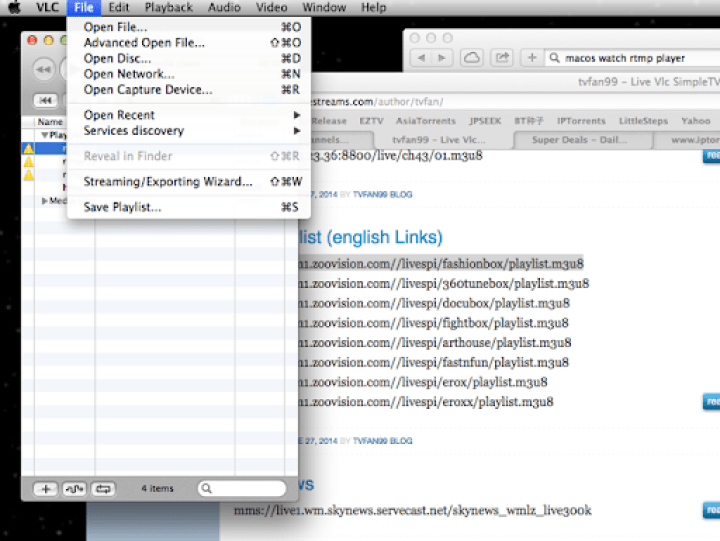Click the docubox playlist.m3u8 line
The width and height of the screenshot is (720, 541).
[434, 303]
